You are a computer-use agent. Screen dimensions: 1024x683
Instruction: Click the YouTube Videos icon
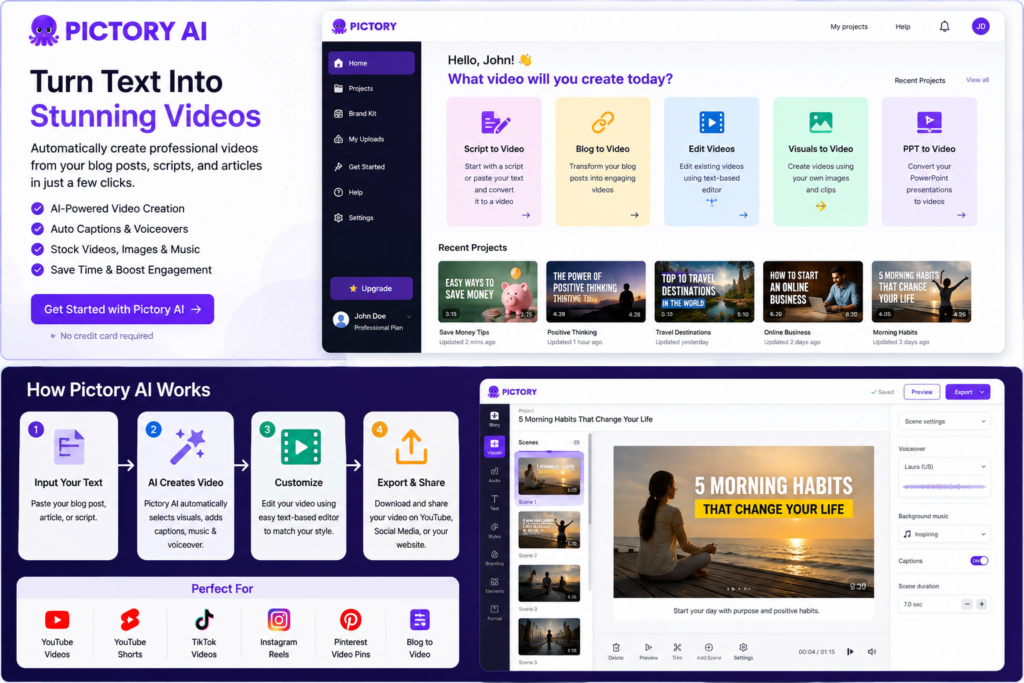click(57, 620)
